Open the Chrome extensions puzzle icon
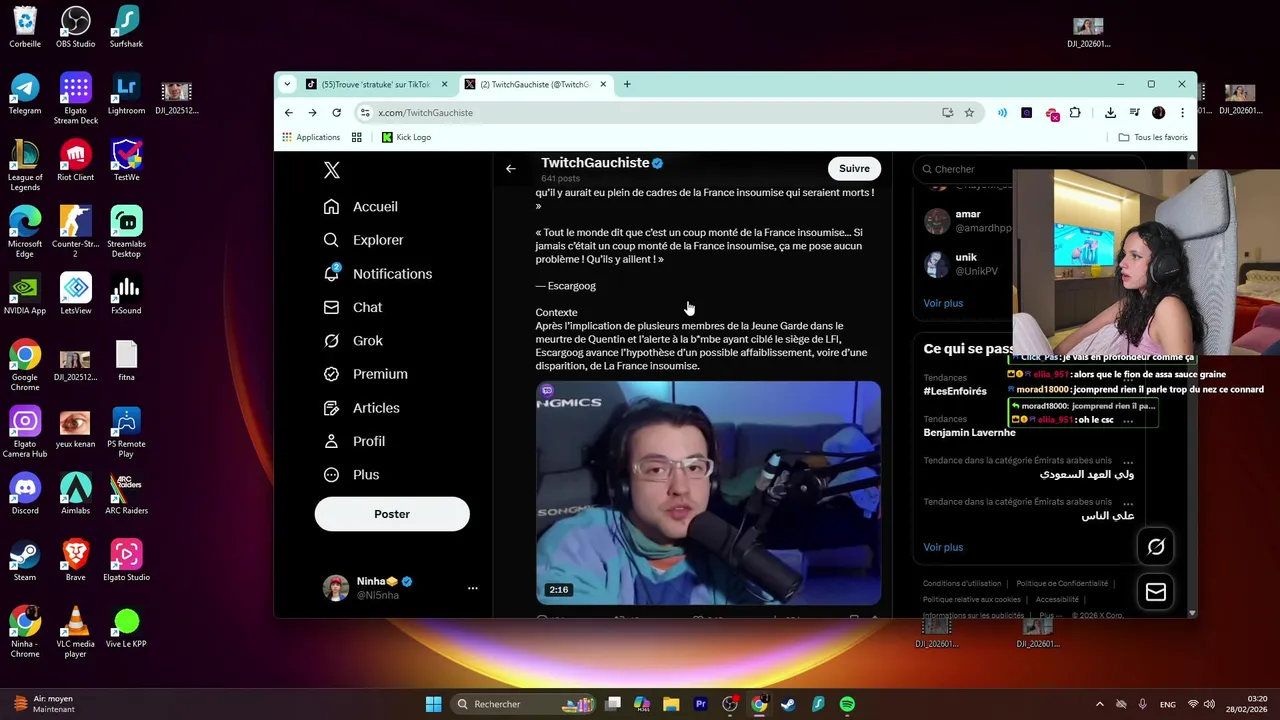 pyautogui.click(x=1075, y=113)
